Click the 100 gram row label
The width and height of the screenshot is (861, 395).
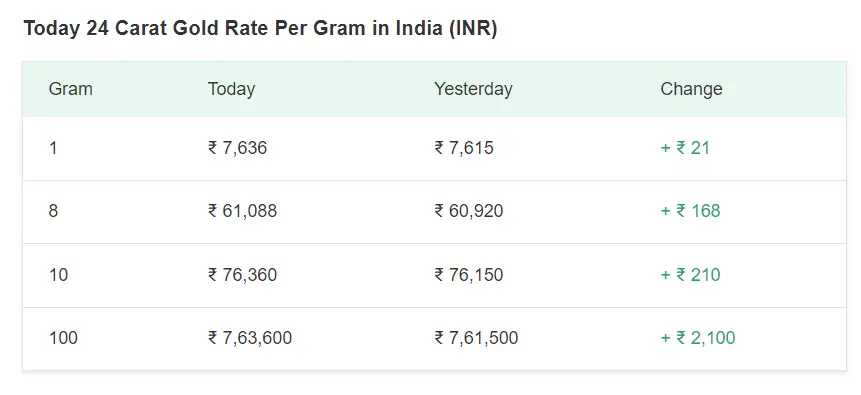tap(63, 338)
